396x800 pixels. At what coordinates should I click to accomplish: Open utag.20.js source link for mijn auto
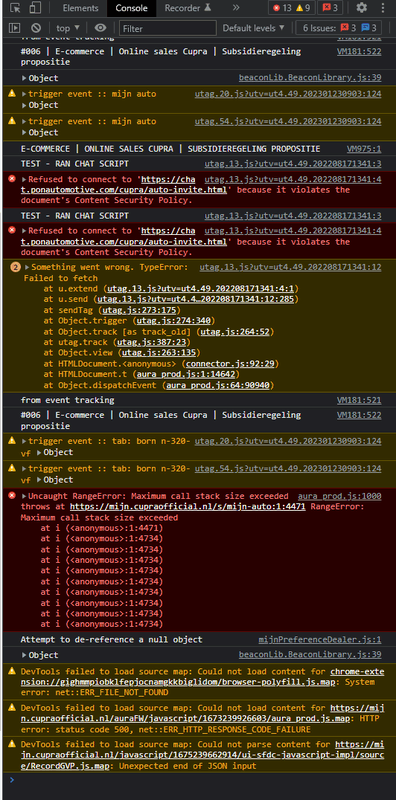click(x=288, y=94)
